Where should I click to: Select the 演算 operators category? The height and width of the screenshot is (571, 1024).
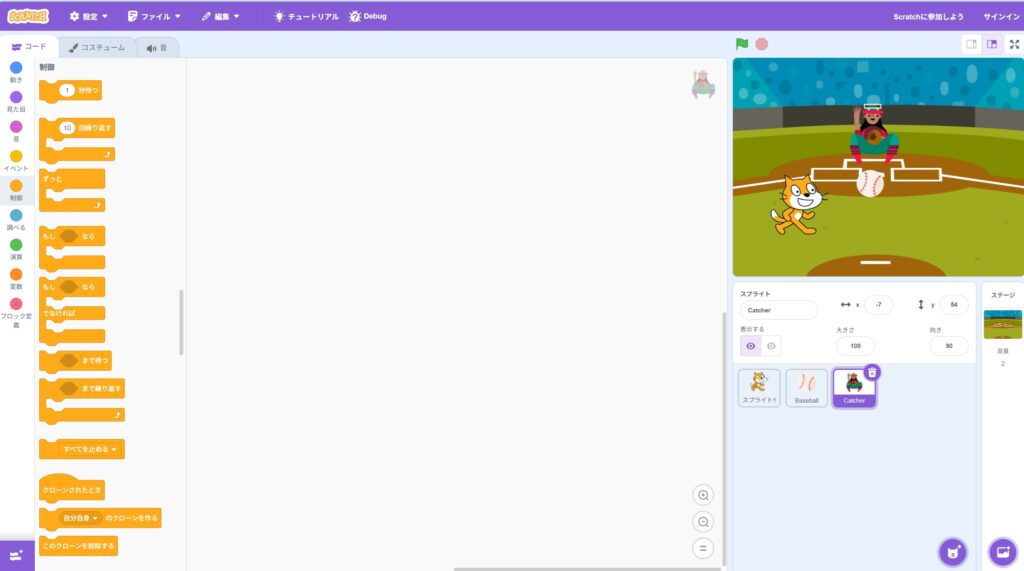point(16,249)
